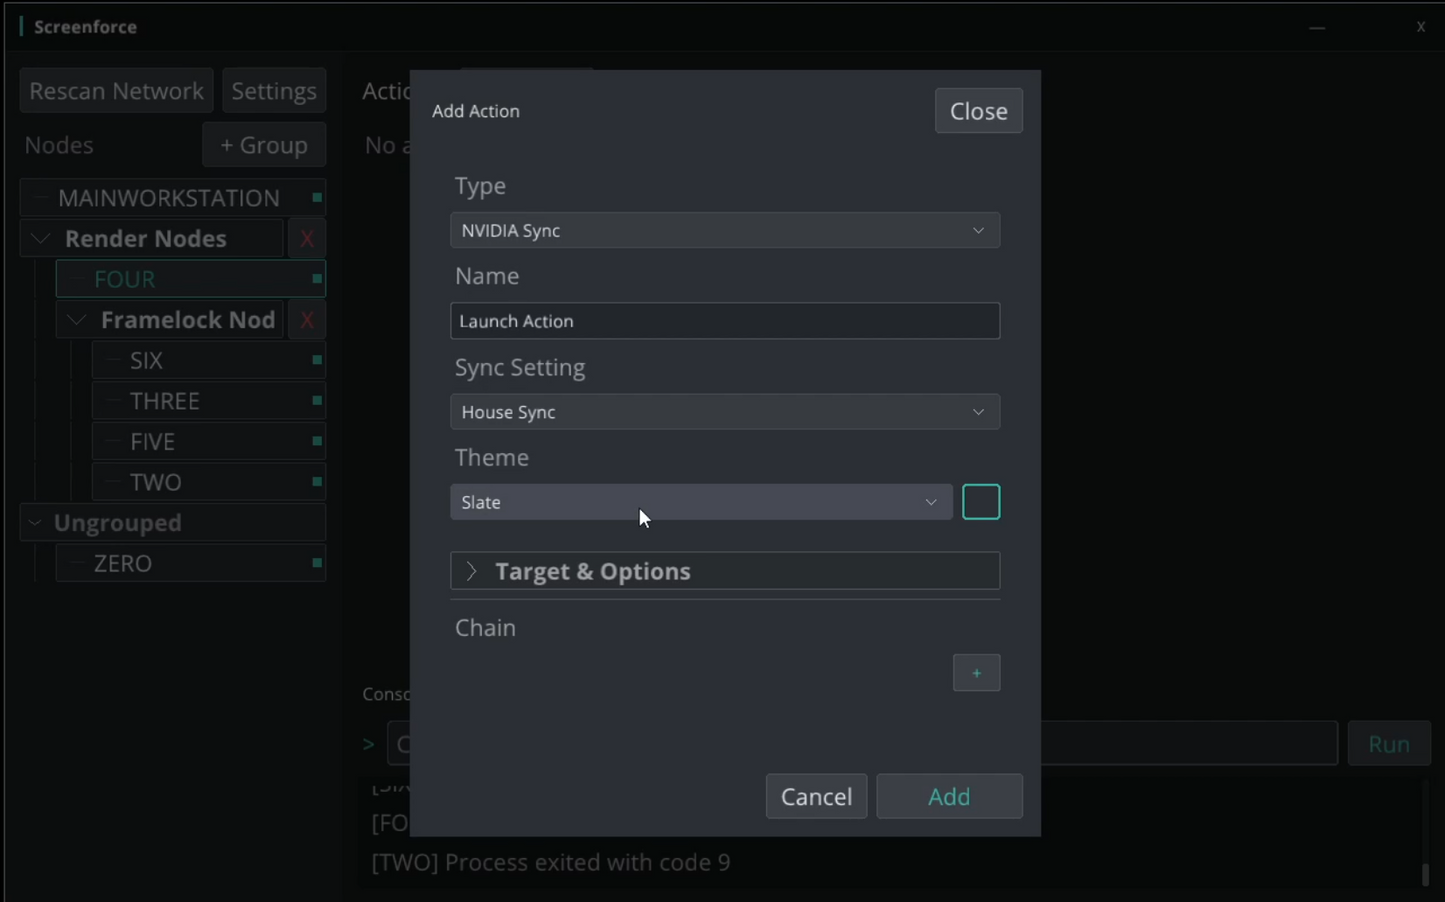Minimize the Screenforce window

point(1317,27)
